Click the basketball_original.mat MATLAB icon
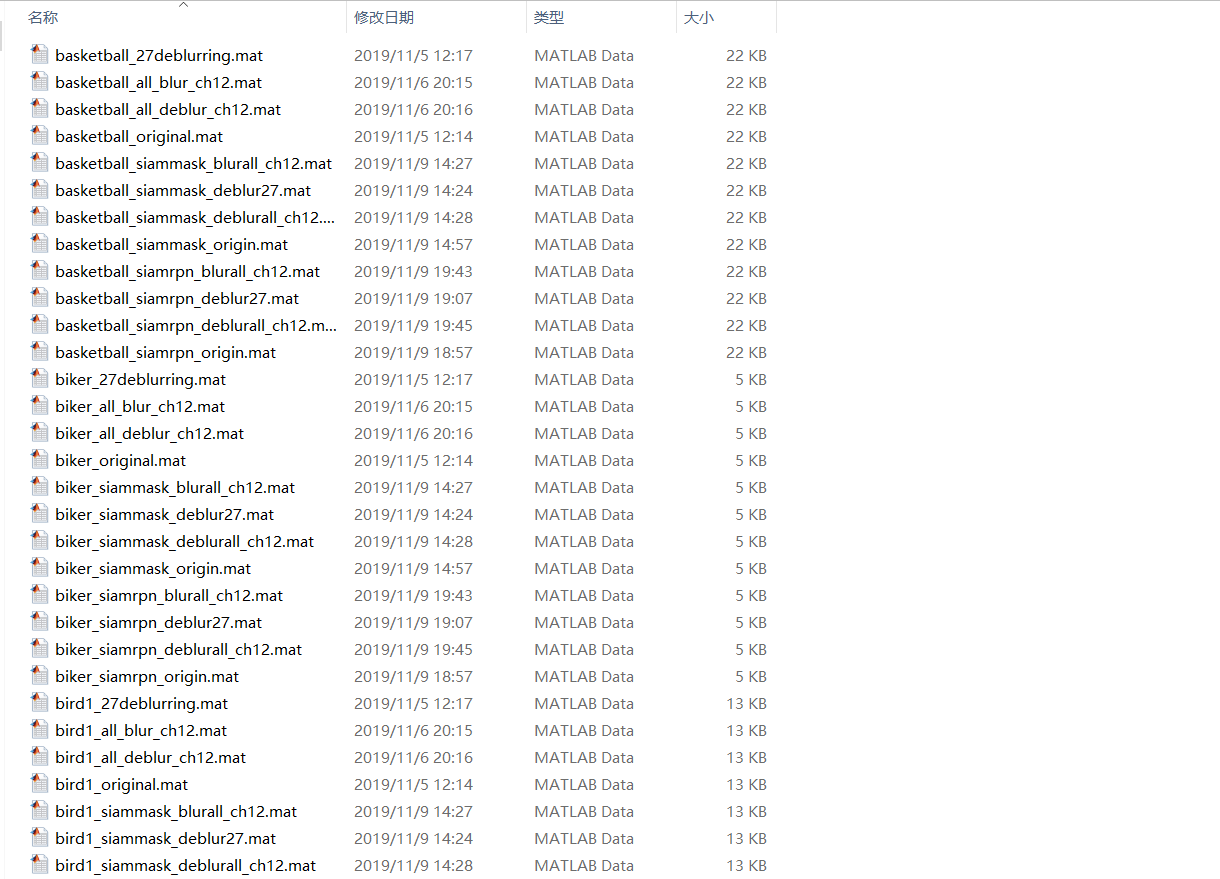This screenshot has height=879, width=1220. [39, 136]
